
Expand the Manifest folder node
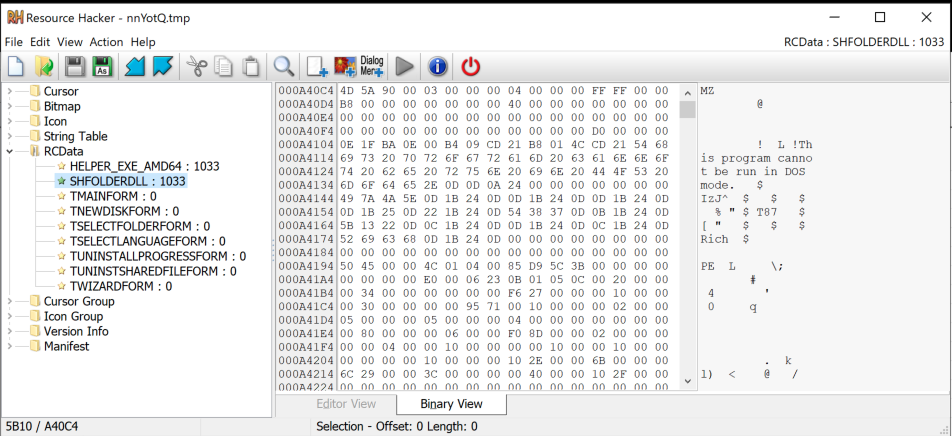pos(9,347)
